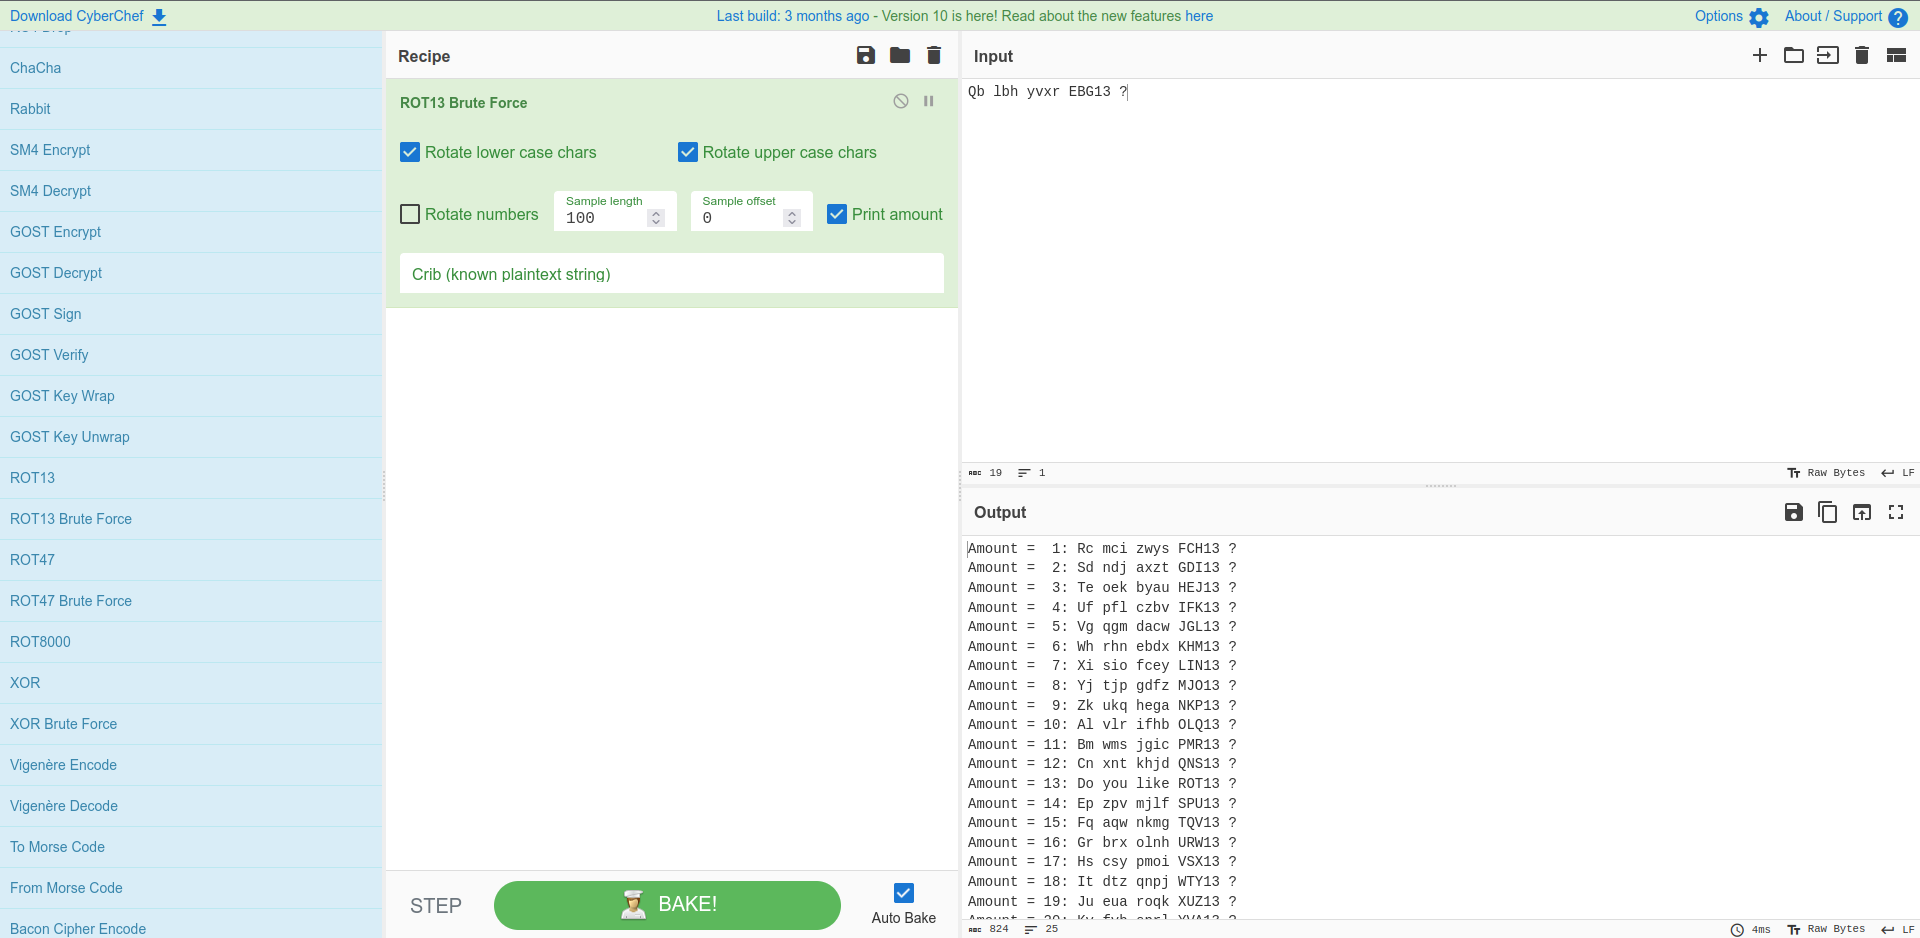Screen dimensions: 1920x938
Task: Clear the recipe with trash icon
Action: pyautogui.click(x=934, y=56)
